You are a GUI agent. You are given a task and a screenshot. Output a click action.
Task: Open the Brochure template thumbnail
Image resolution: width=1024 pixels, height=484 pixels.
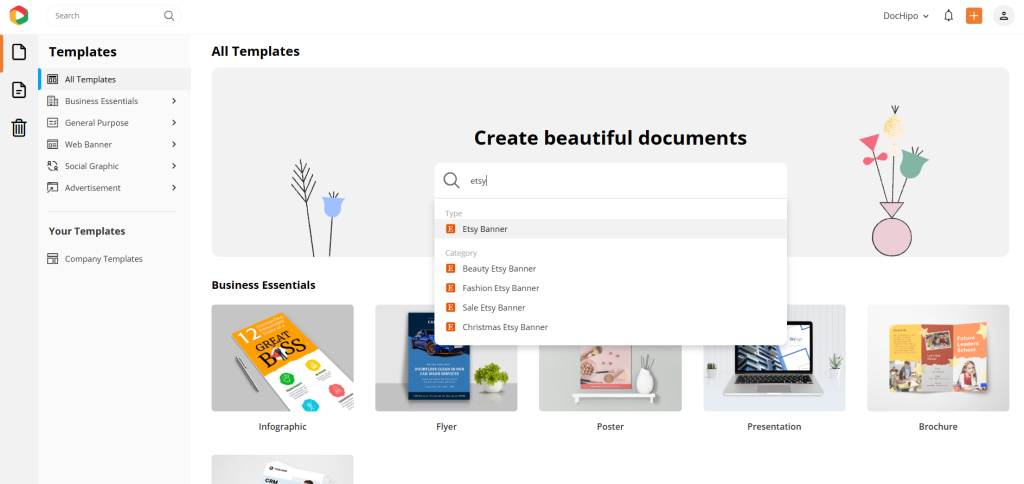(x=938, y=358)
